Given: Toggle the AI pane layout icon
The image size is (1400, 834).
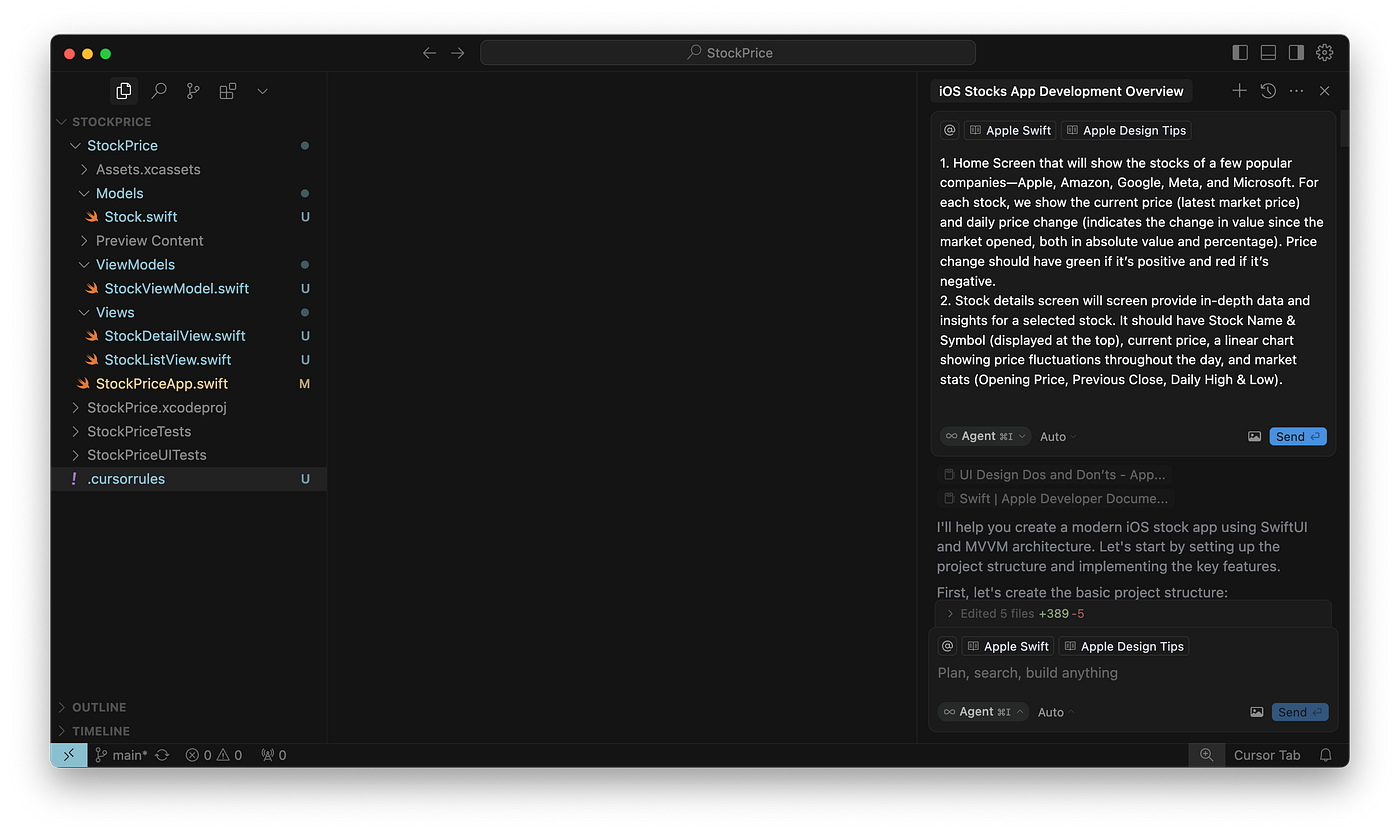Looking at the screenshot, I should pos(1296,53).
